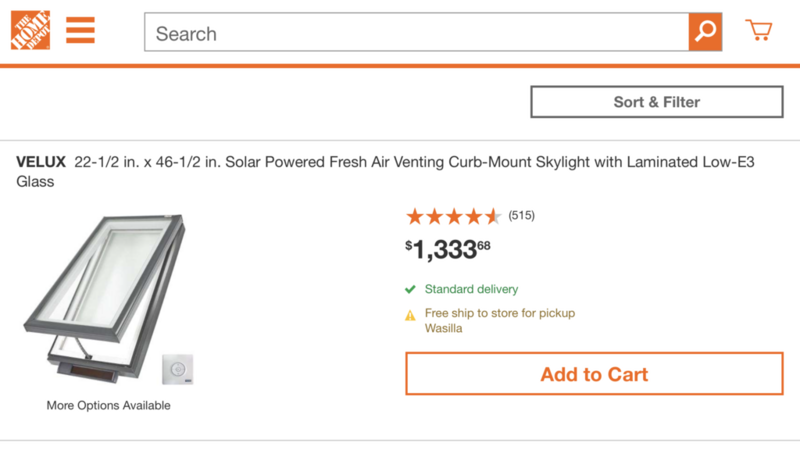Add the VELUX skylight to cart
This screenshot has width=800, height=450.
click(594, 373)
